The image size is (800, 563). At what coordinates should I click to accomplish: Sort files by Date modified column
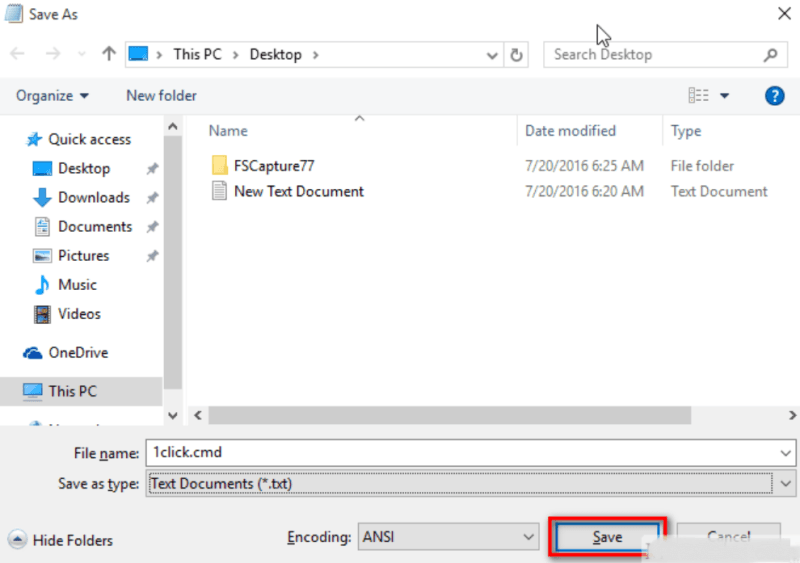point(570,131)
